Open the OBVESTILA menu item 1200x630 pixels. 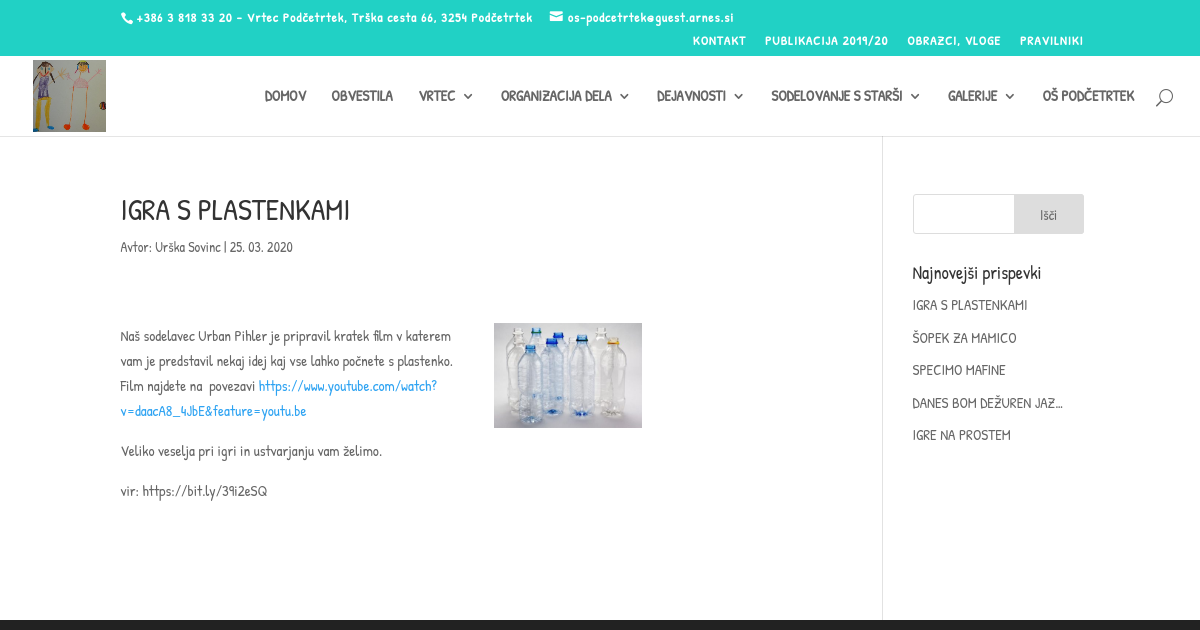tap(362, 96)
